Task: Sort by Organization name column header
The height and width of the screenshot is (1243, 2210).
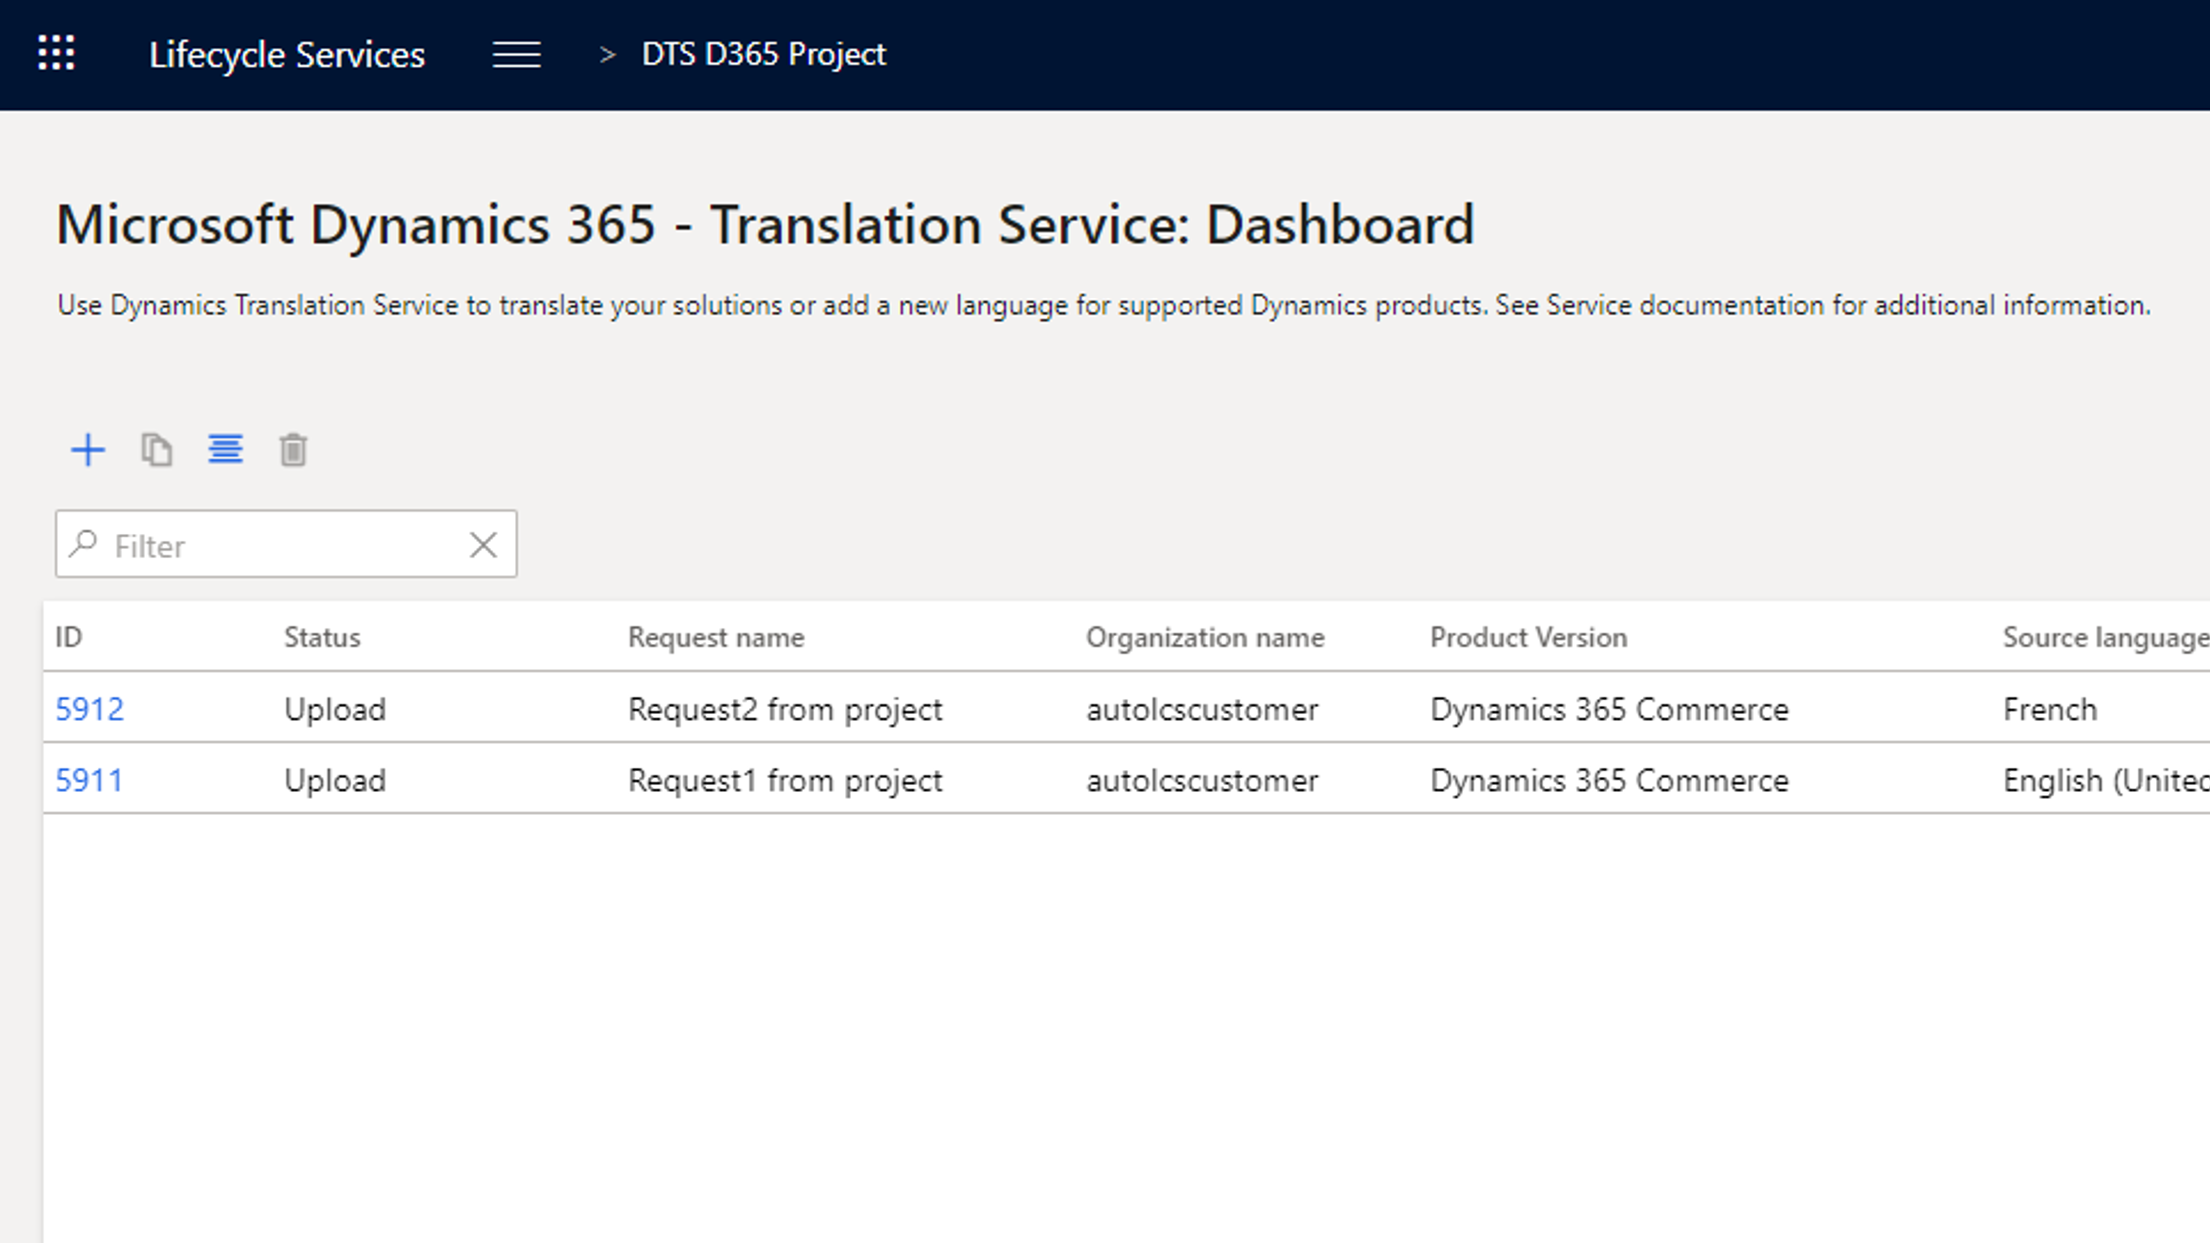Action: click(x=1205, y=637)
